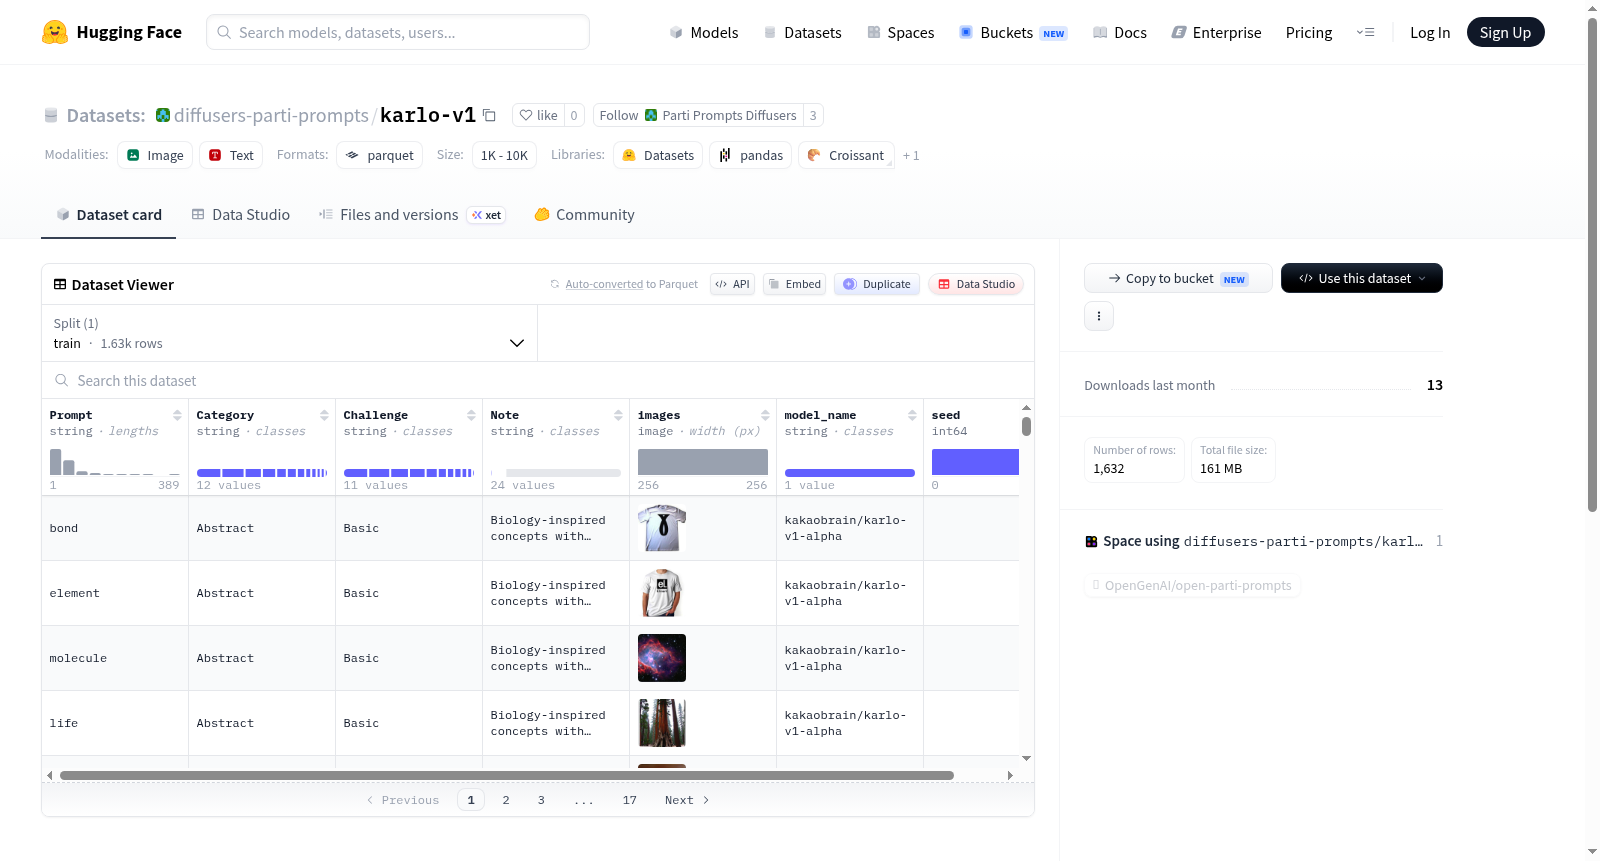Click the search magnifier icon in dataset search

point(62,380)
